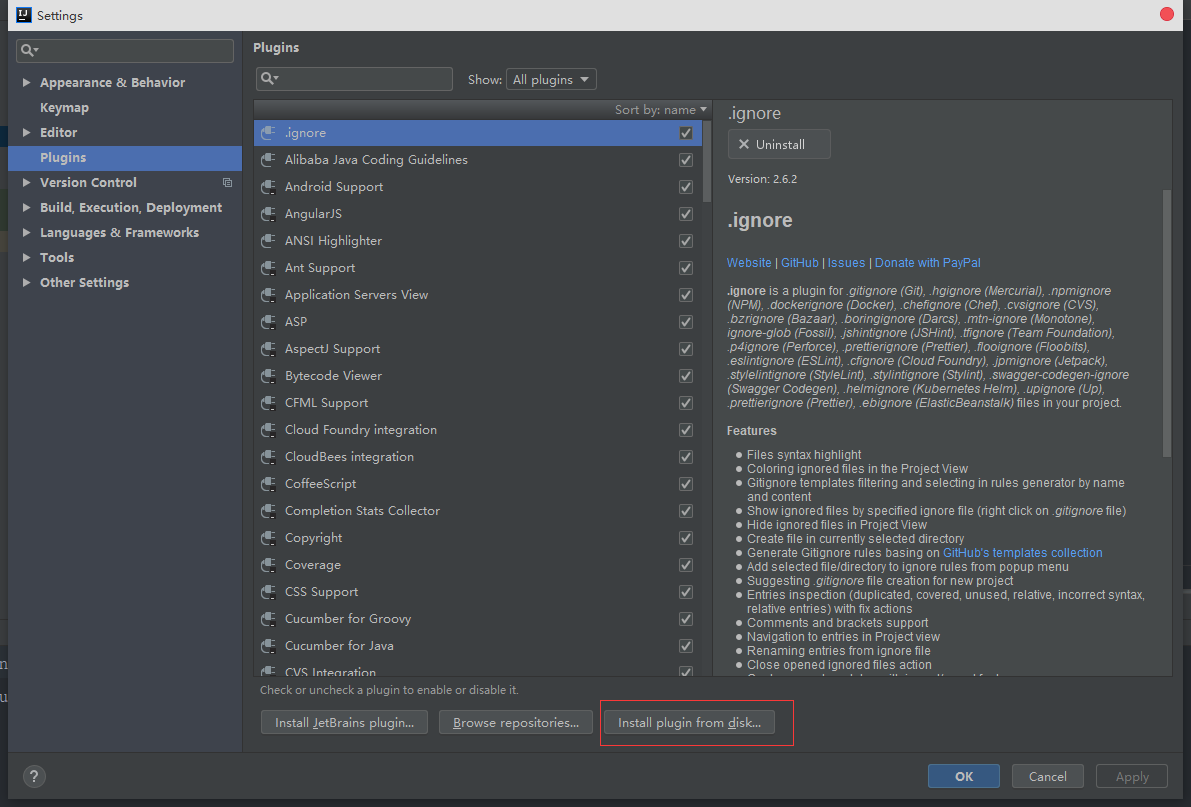This screenshot has width=1191, height=807.
Task: Disable ANSI Highlighter plugin checkbox
Action: [x=686, y=241]
